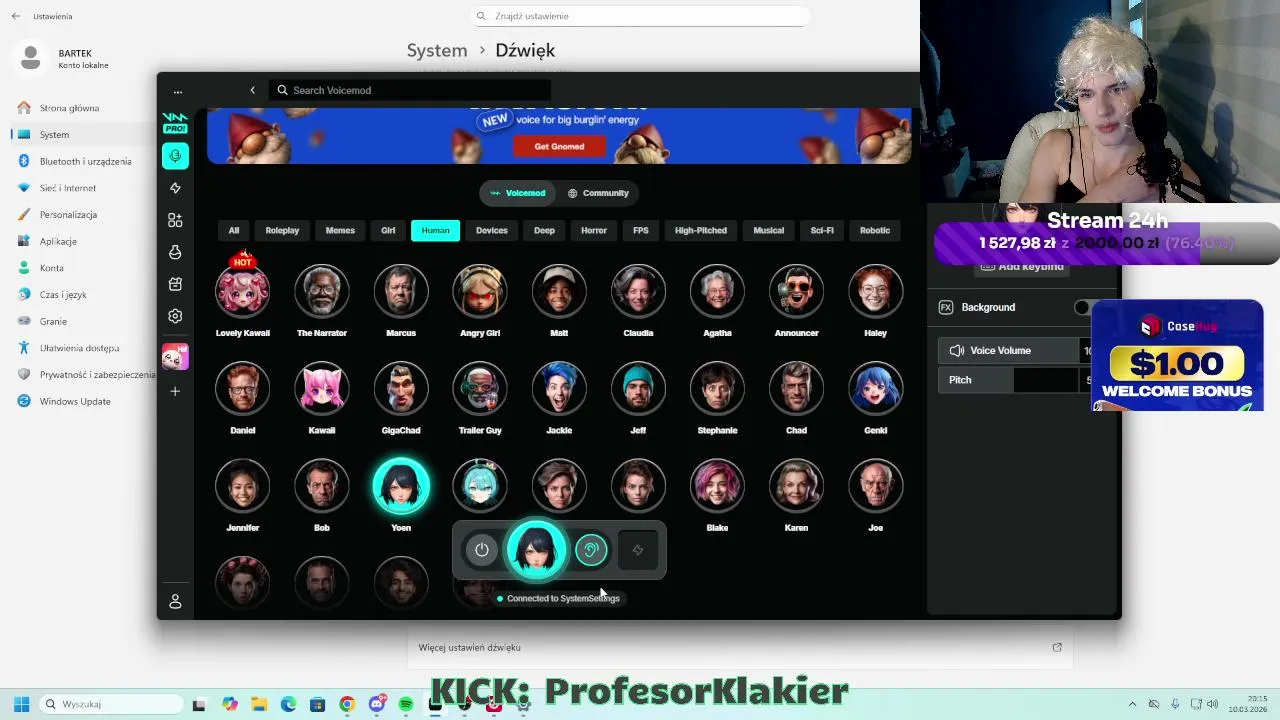Go back with the Voicemod back arrow
1280x720 pixels.
click(252, 90)
